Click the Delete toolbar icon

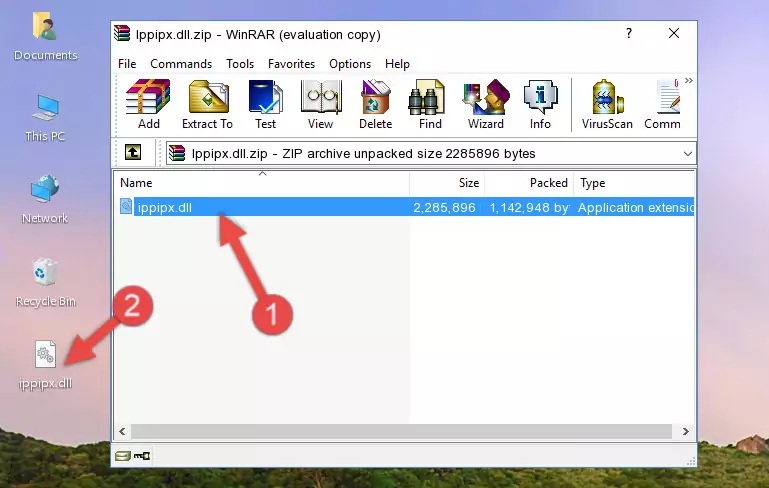(376, 104)
